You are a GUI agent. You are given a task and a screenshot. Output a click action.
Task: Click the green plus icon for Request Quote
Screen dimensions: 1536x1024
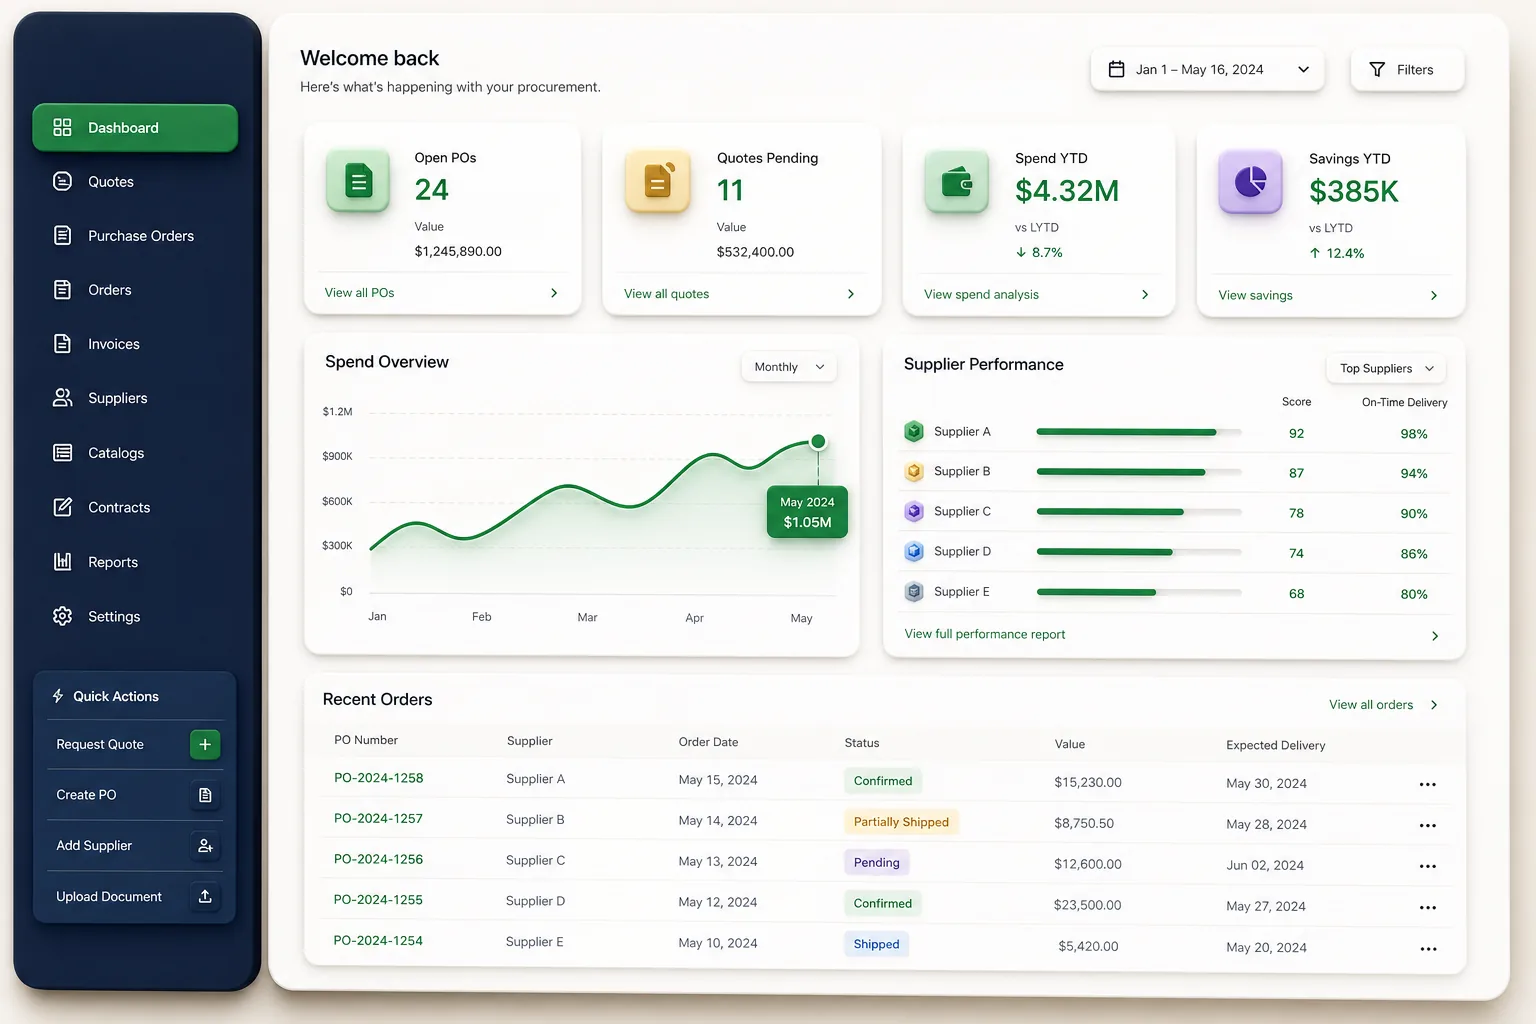(205, 744)
